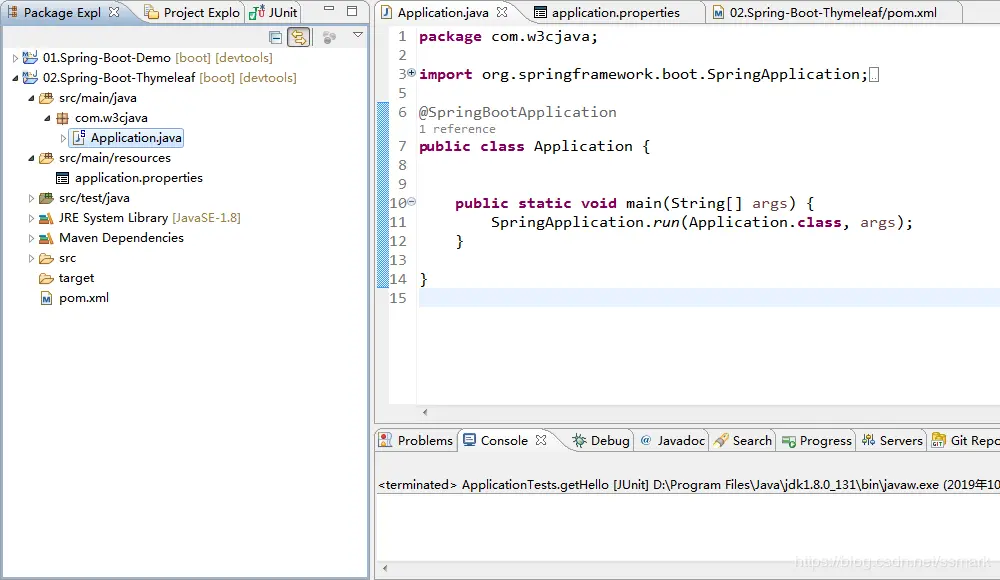
Task: Expand JRE System Library node
Action: point(31,218)
